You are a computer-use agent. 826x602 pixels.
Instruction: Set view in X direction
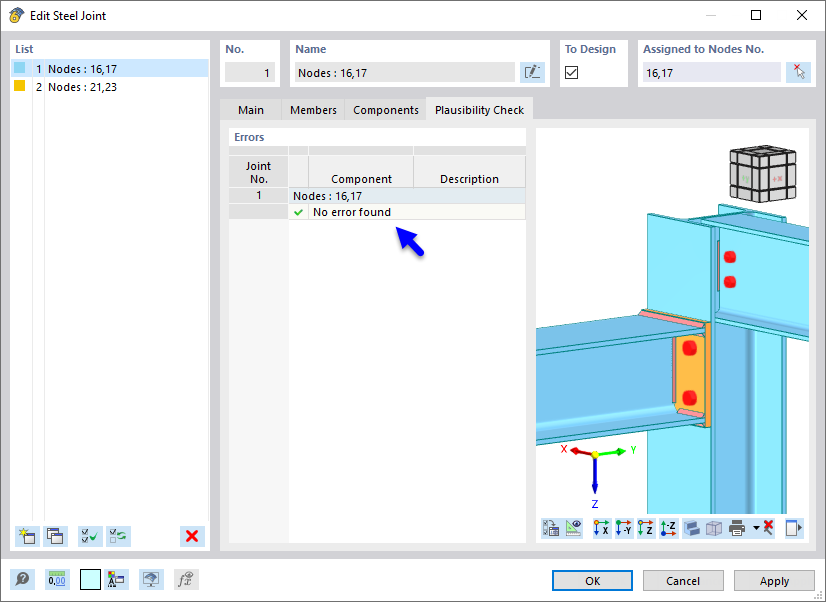click(x=603, y=528)
